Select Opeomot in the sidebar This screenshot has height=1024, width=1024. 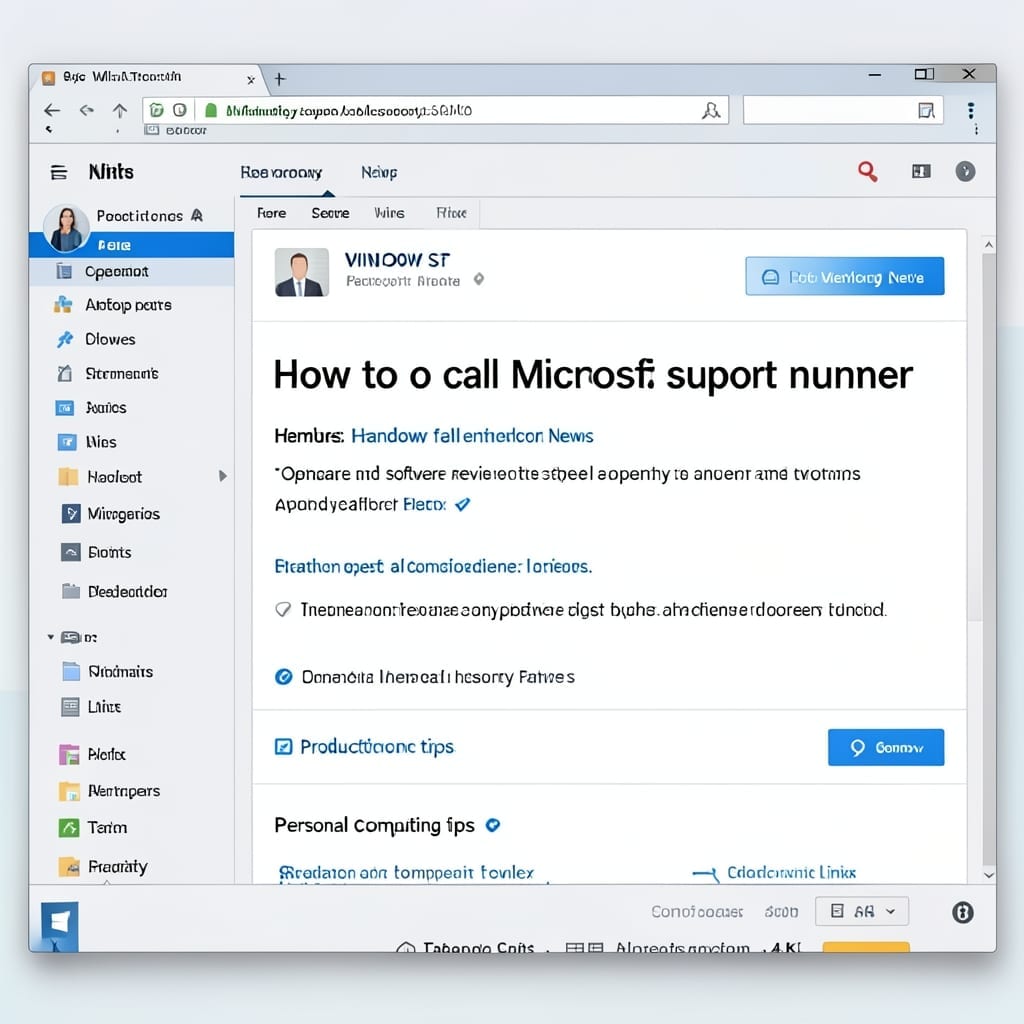pos(131,271)
